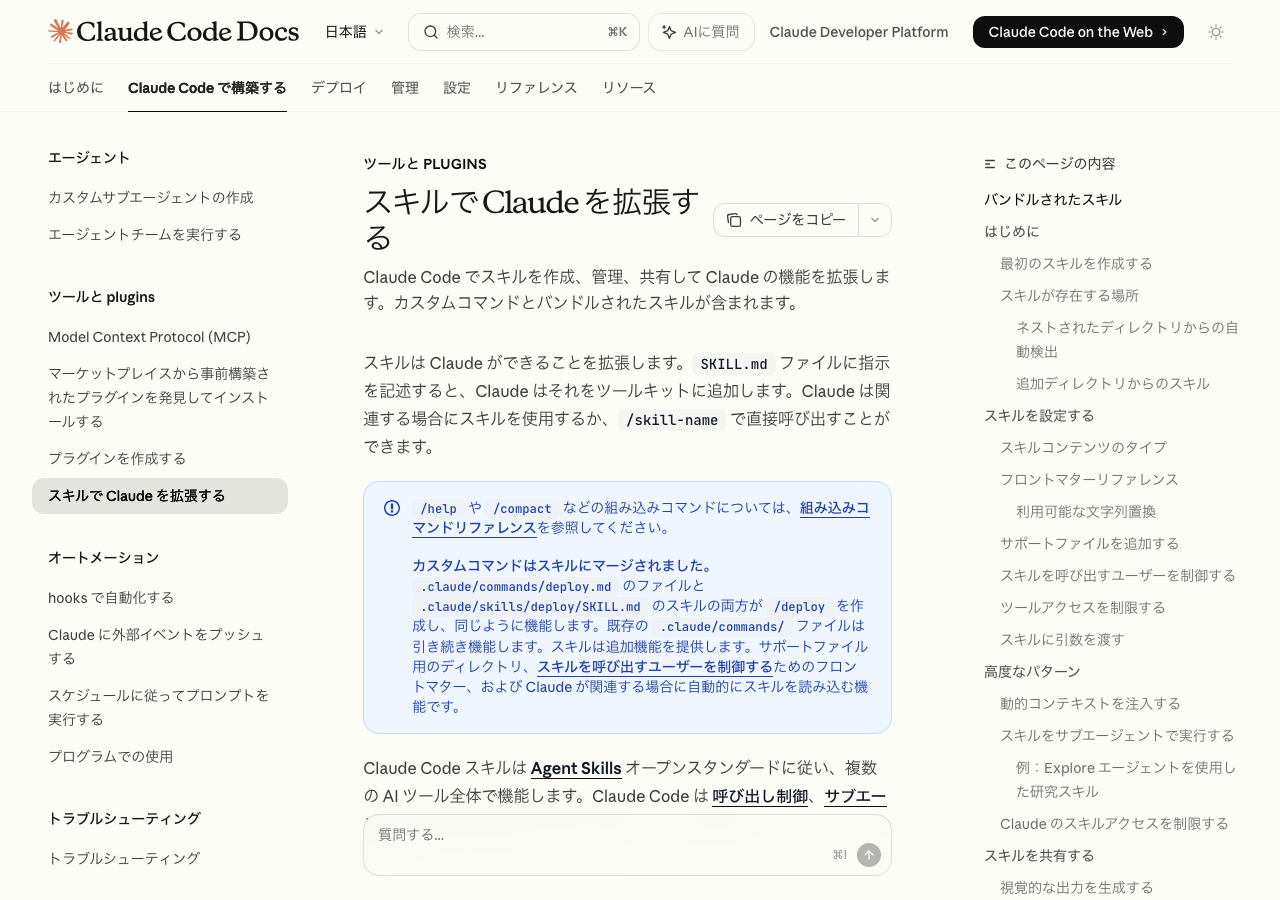Image resolution: width=1280 pixels, height=900 pixels.
Task: Click the 質問する input field
Action: pos(600,835)
